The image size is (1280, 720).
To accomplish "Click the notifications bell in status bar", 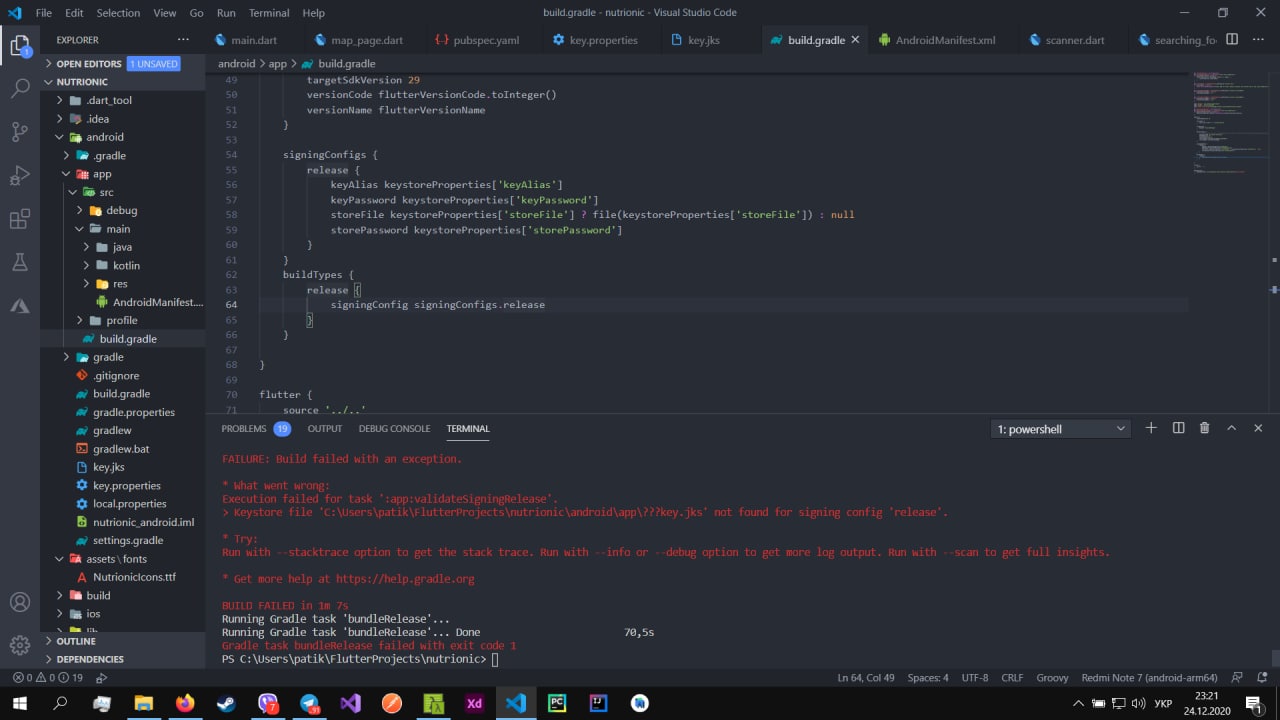I will pyautogui.click(x=1263, y=678).
